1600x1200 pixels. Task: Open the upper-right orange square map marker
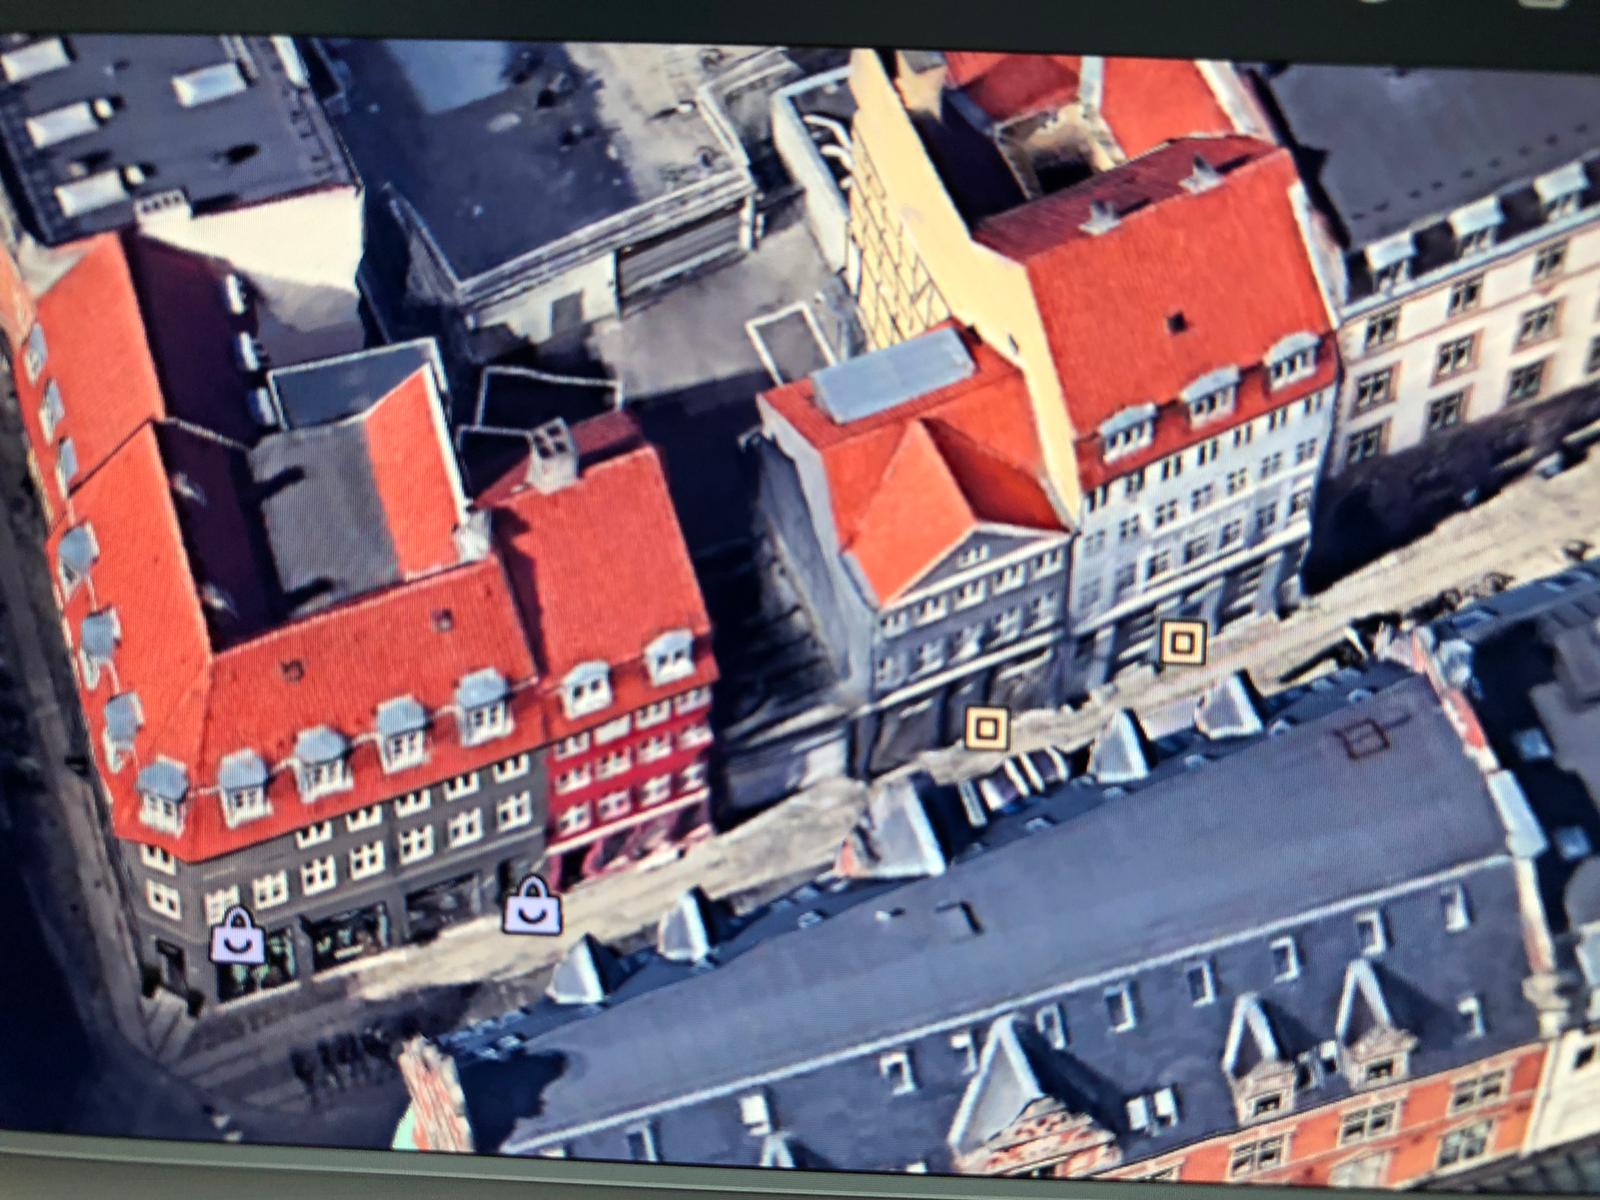pos(1183,642)
